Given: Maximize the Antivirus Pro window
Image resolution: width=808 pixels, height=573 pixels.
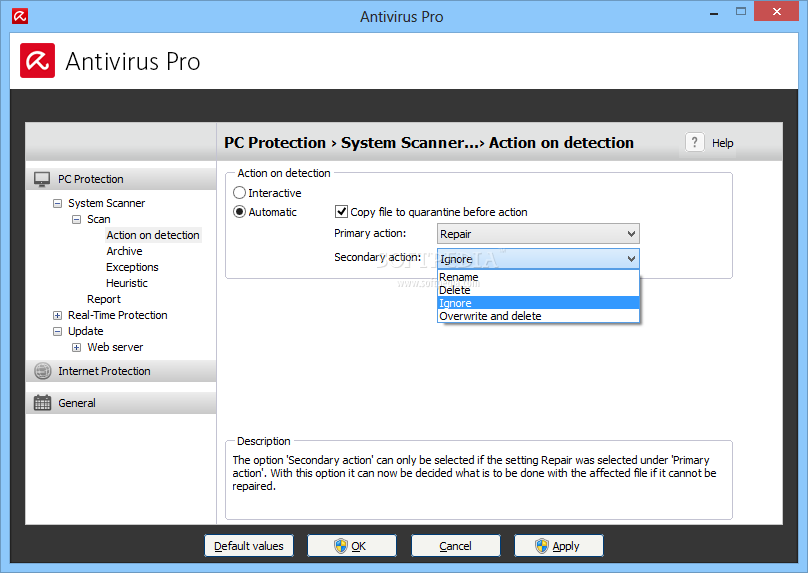Looking at the screenshot, I should pyautogui.click(x=741, y=11).
